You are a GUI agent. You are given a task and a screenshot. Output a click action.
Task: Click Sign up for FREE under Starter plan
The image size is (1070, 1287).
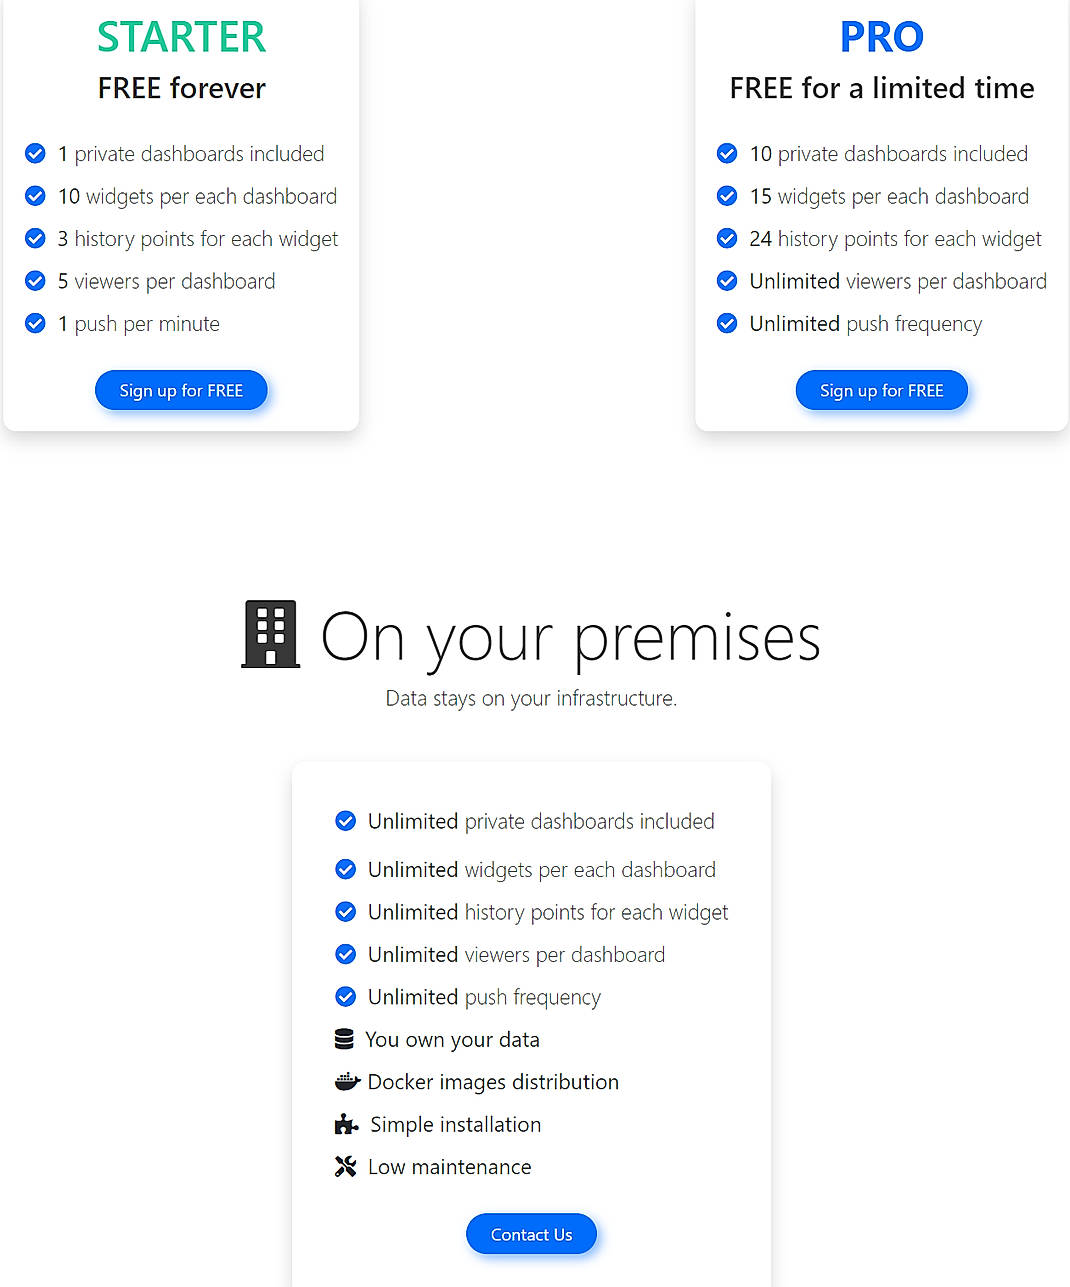[181, 390]
